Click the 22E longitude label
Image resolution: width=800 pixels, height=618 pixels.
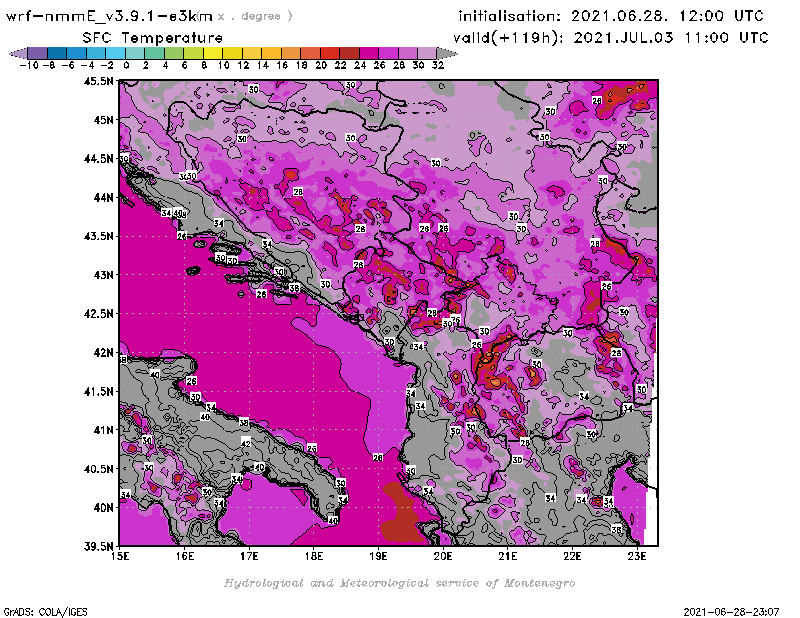tap(572, 556)
